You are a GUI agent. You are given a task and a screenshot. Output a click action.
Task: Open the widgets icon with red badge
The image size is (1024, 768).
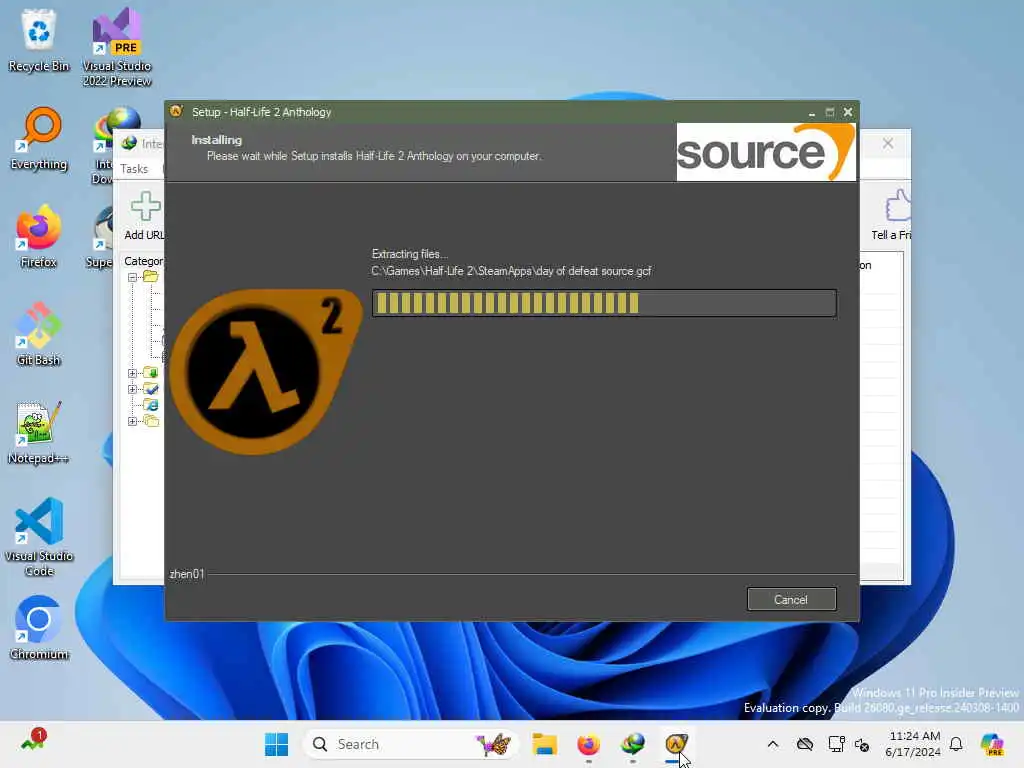33,741
